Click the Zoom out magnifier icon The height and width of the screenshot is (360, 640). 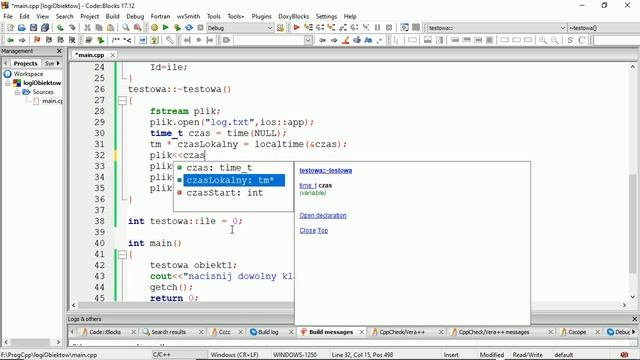(554, 40)
